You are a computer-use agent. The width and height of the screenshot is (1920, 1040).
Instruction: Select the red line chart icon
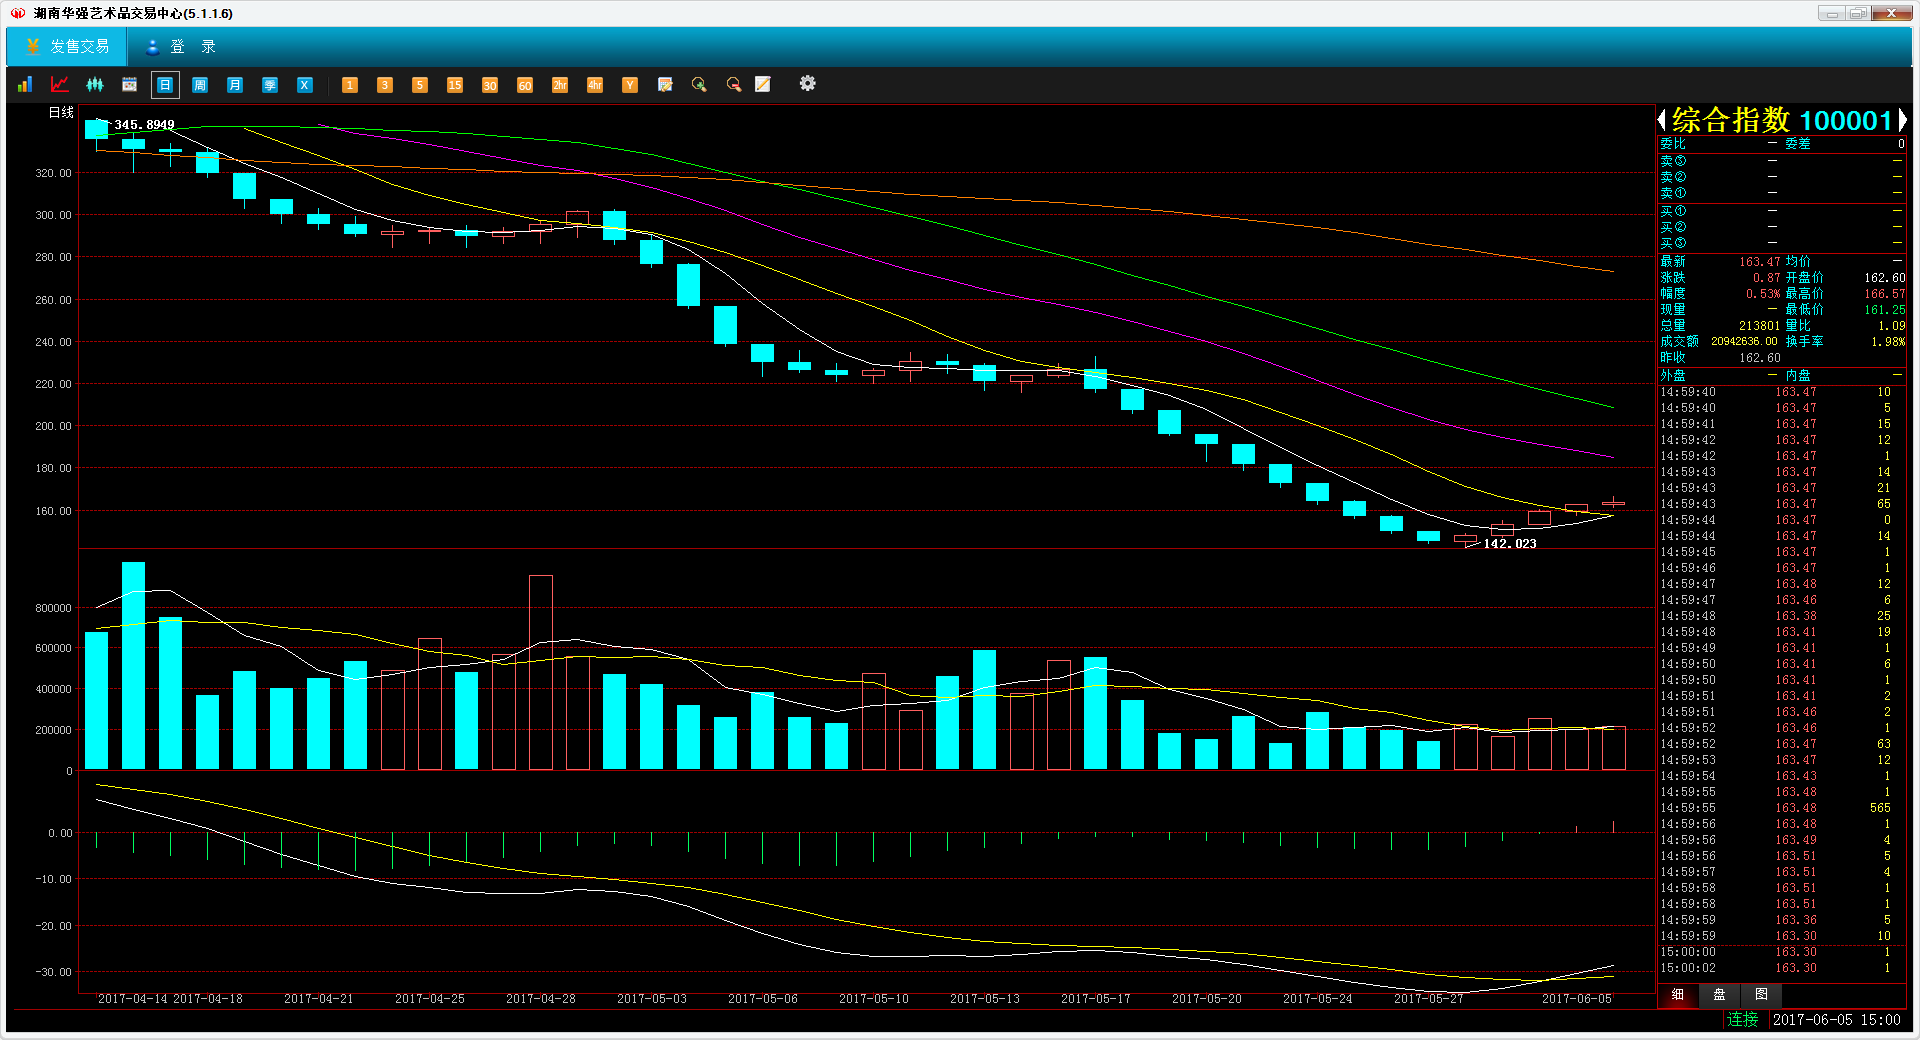click(60, 85)
